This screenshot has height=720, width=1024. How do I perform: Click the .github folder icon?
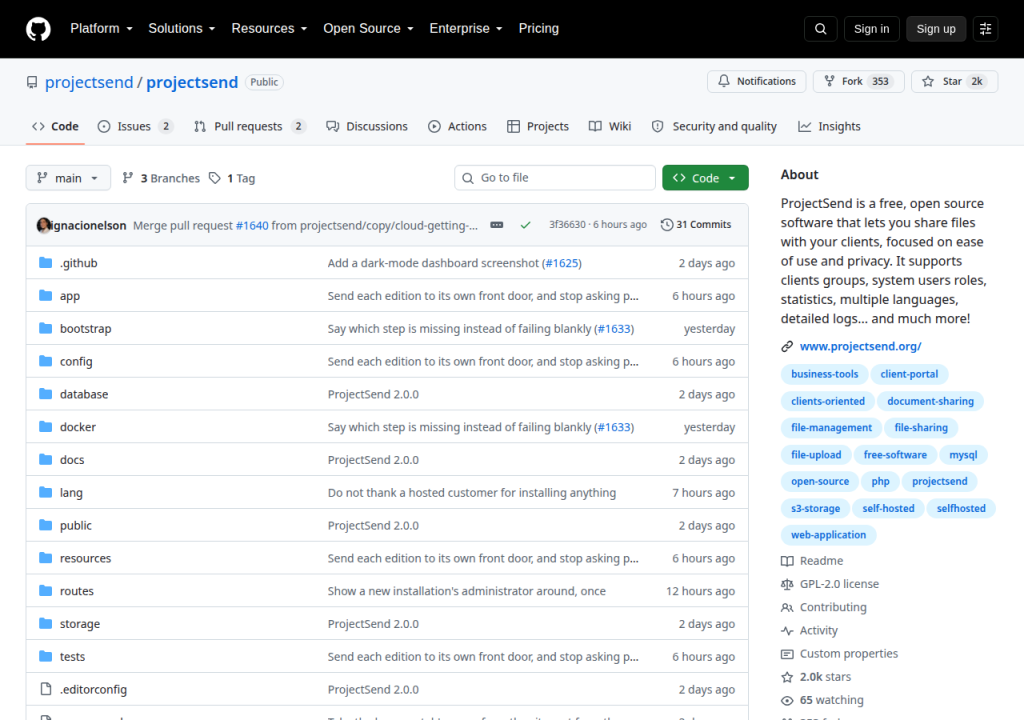tap(45, 263)
